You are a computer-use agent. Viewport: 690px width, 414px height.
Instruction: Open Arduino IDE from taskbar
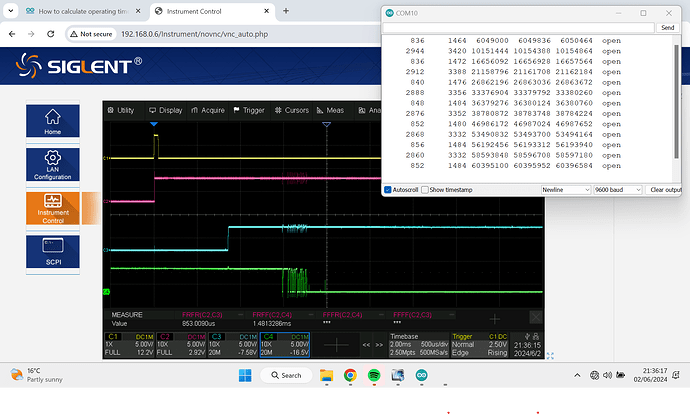pyautogui.click(x=422, y=375)
